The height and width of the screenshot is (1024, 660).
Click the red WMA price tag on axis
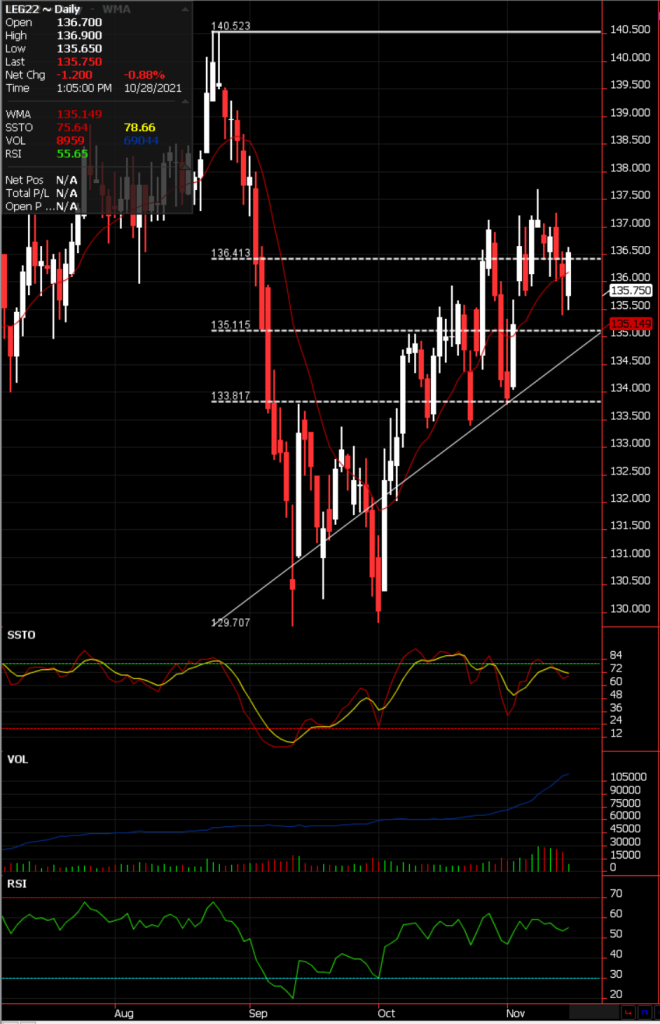click(632, 324)
